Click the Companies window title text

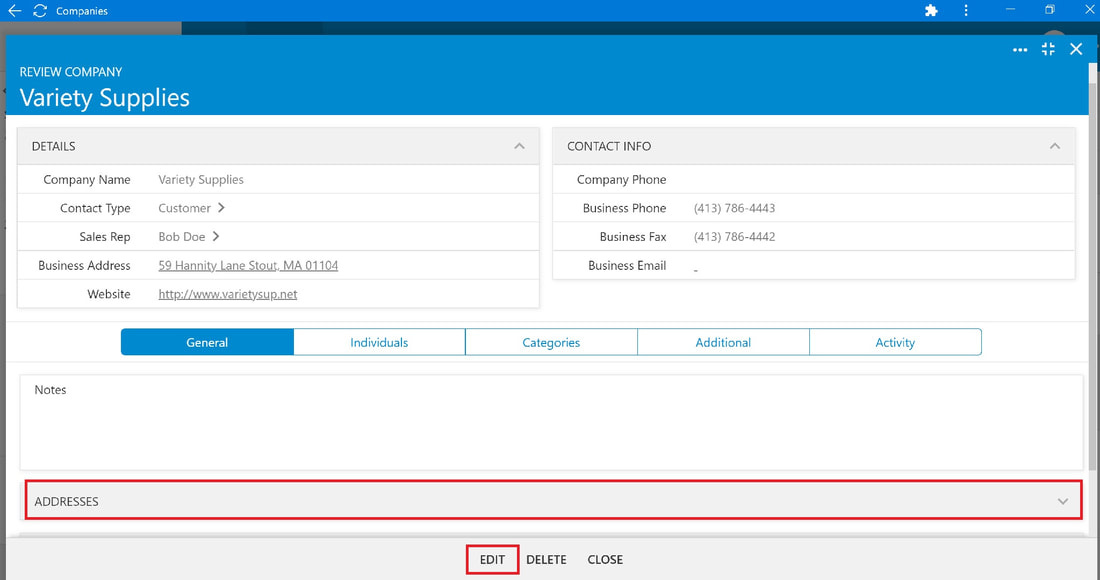(x=82, y=11)
